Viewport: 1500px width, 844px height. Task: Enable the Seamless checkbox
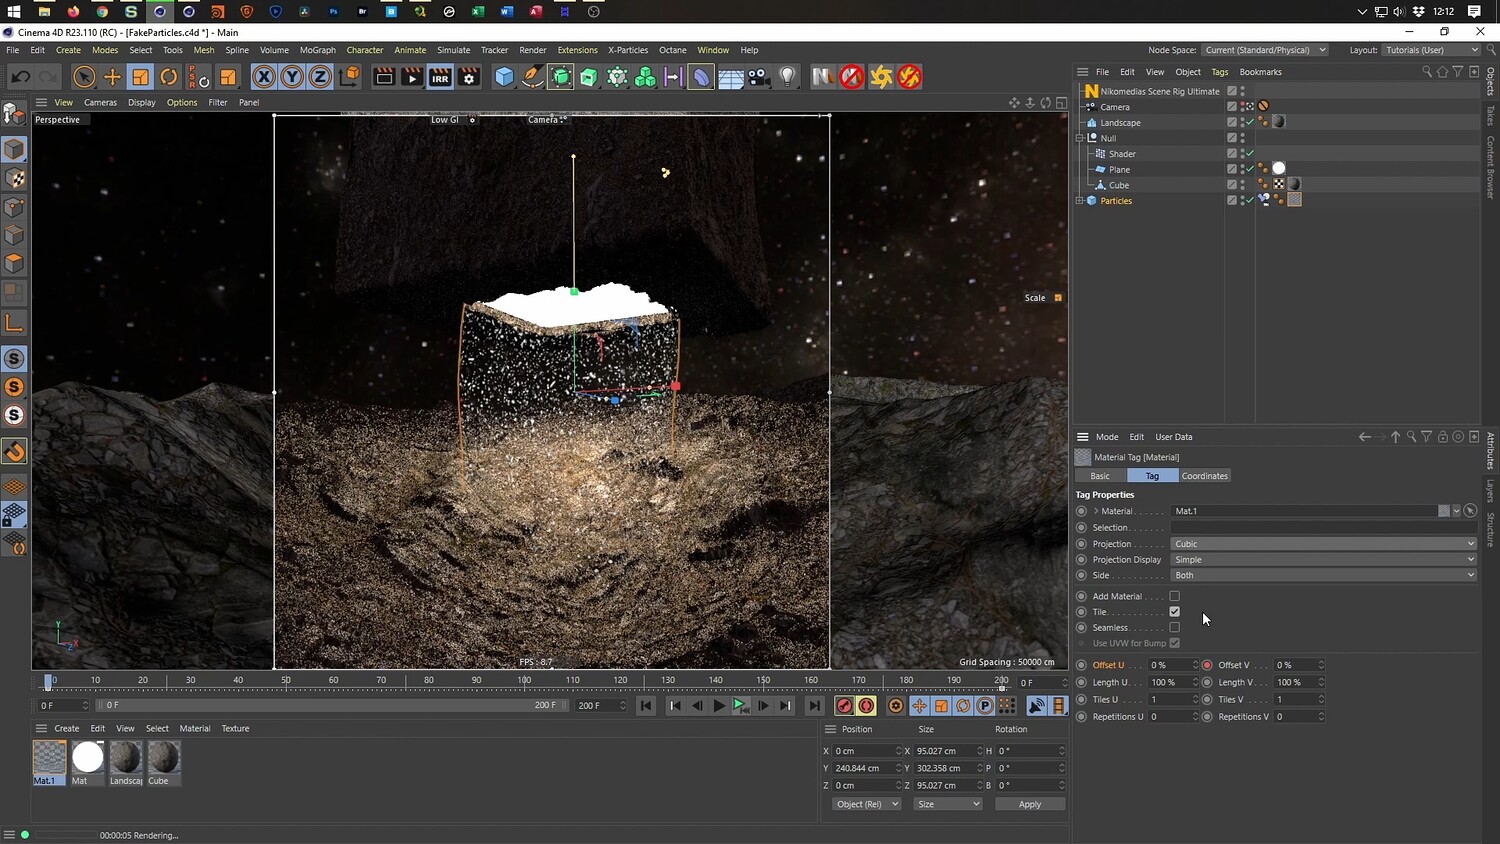(x=1174, y=628)
